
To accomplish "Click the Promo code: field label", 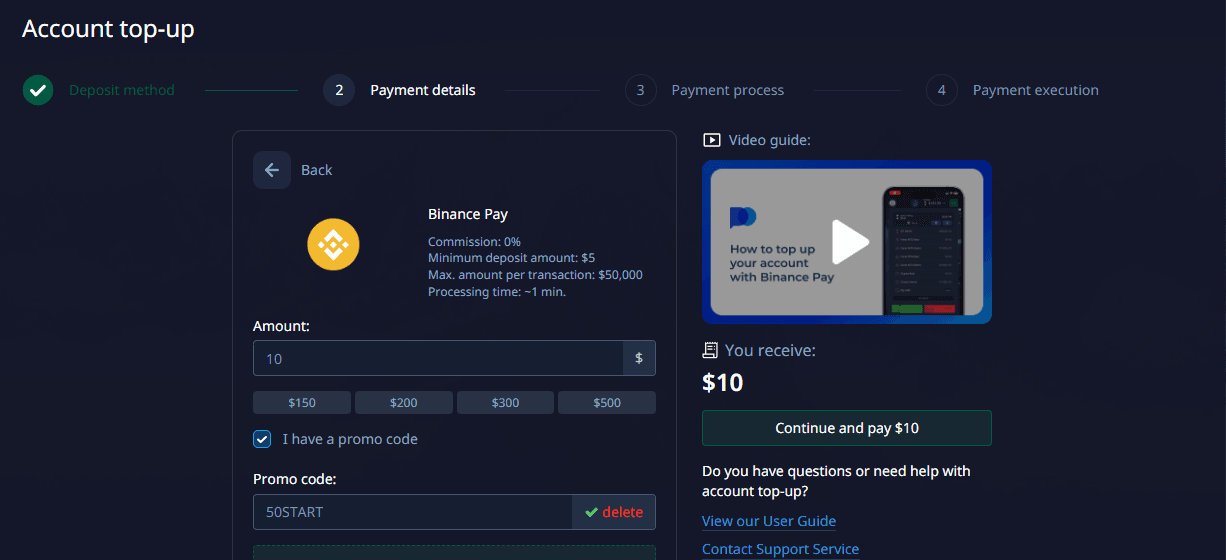I will pyautogui.click(x=295, y=479).
